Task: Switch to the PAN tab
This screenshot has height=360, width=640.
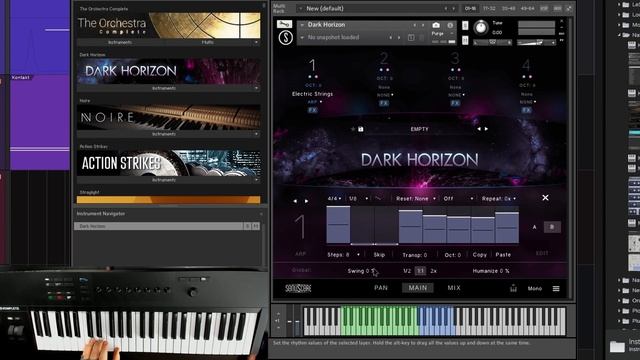Action: coord(381,288)
